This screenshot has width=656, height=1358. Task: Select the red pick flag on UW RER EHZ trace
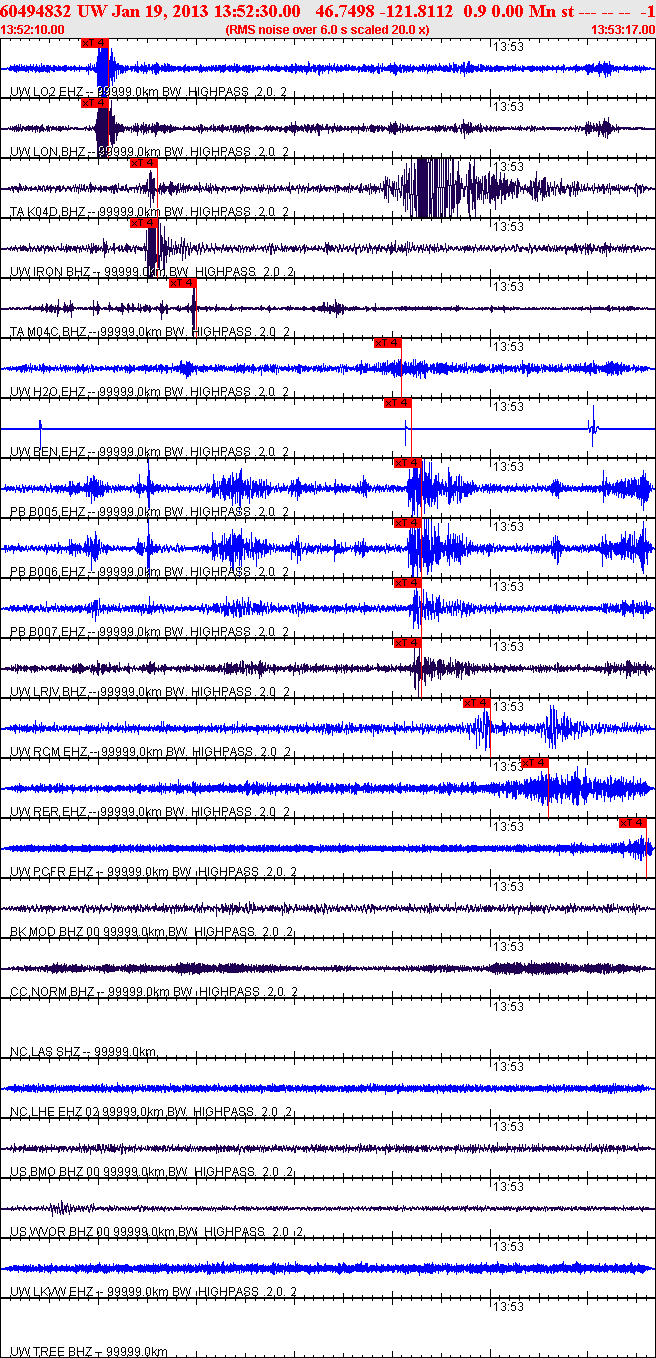tap(535, 763)
